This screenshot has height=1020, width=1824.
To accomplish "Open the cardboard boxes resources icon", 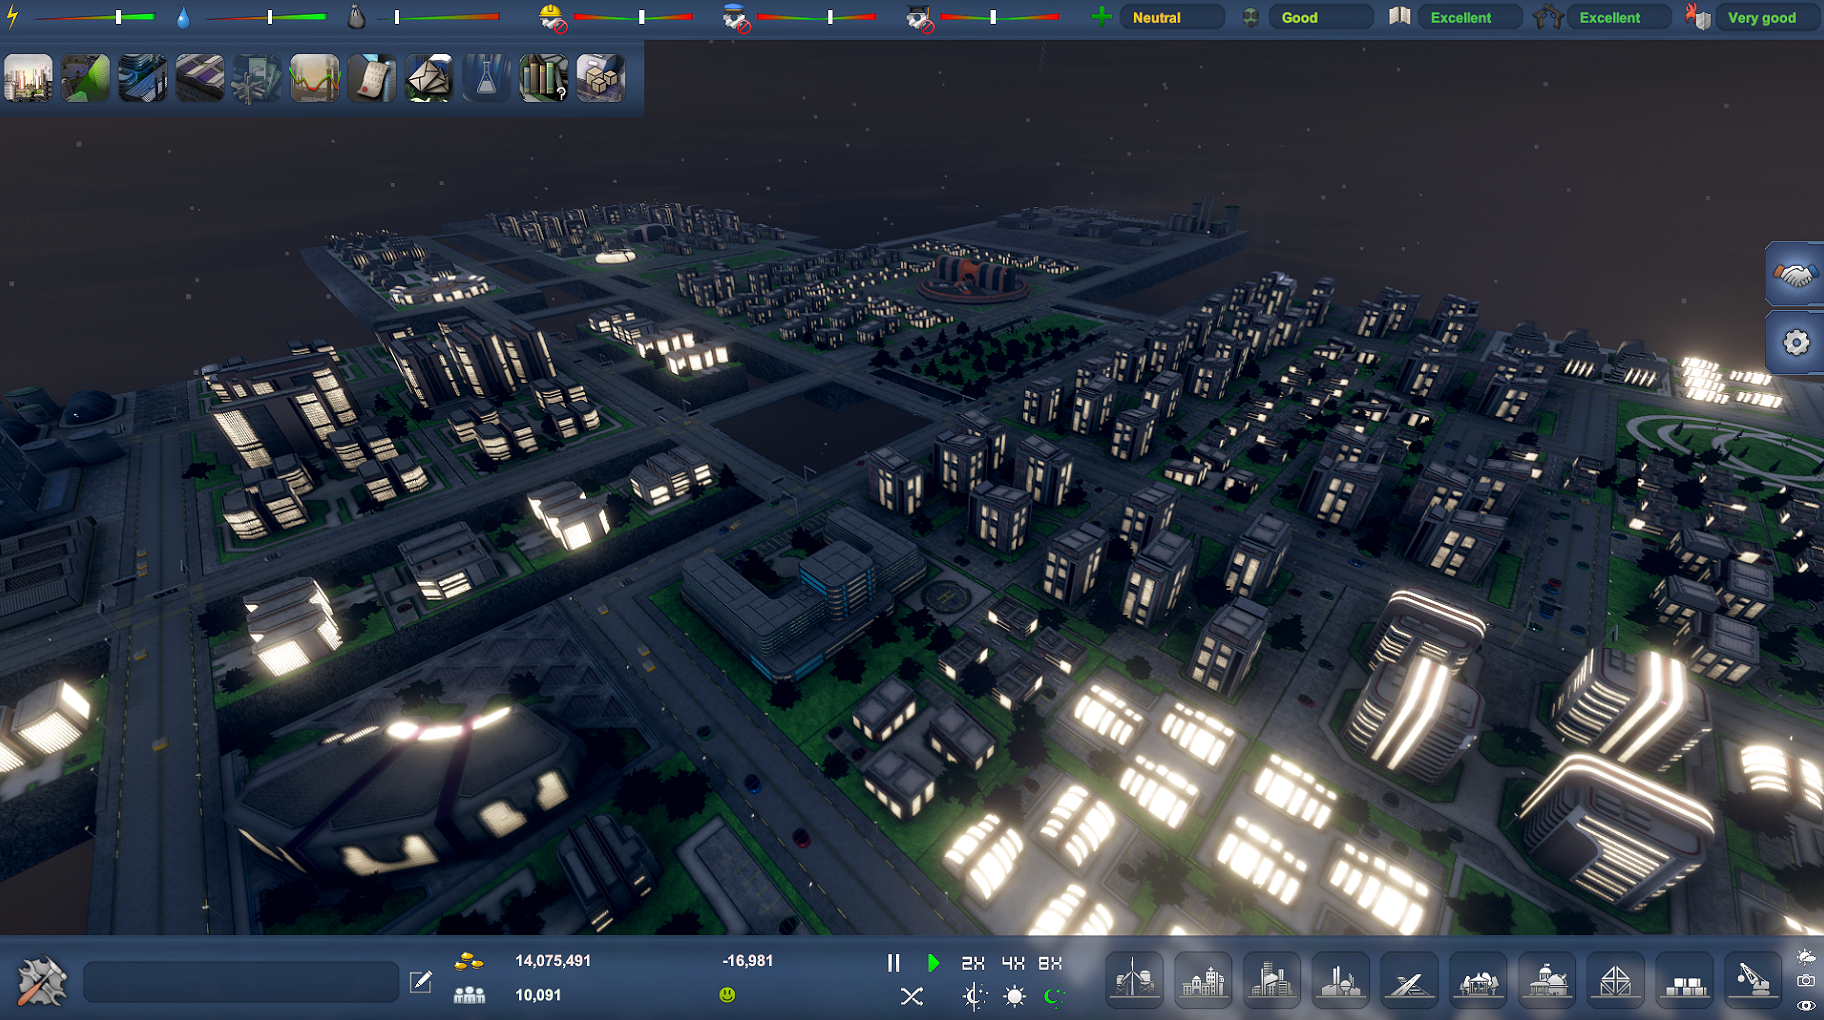I will coord(601,78).
